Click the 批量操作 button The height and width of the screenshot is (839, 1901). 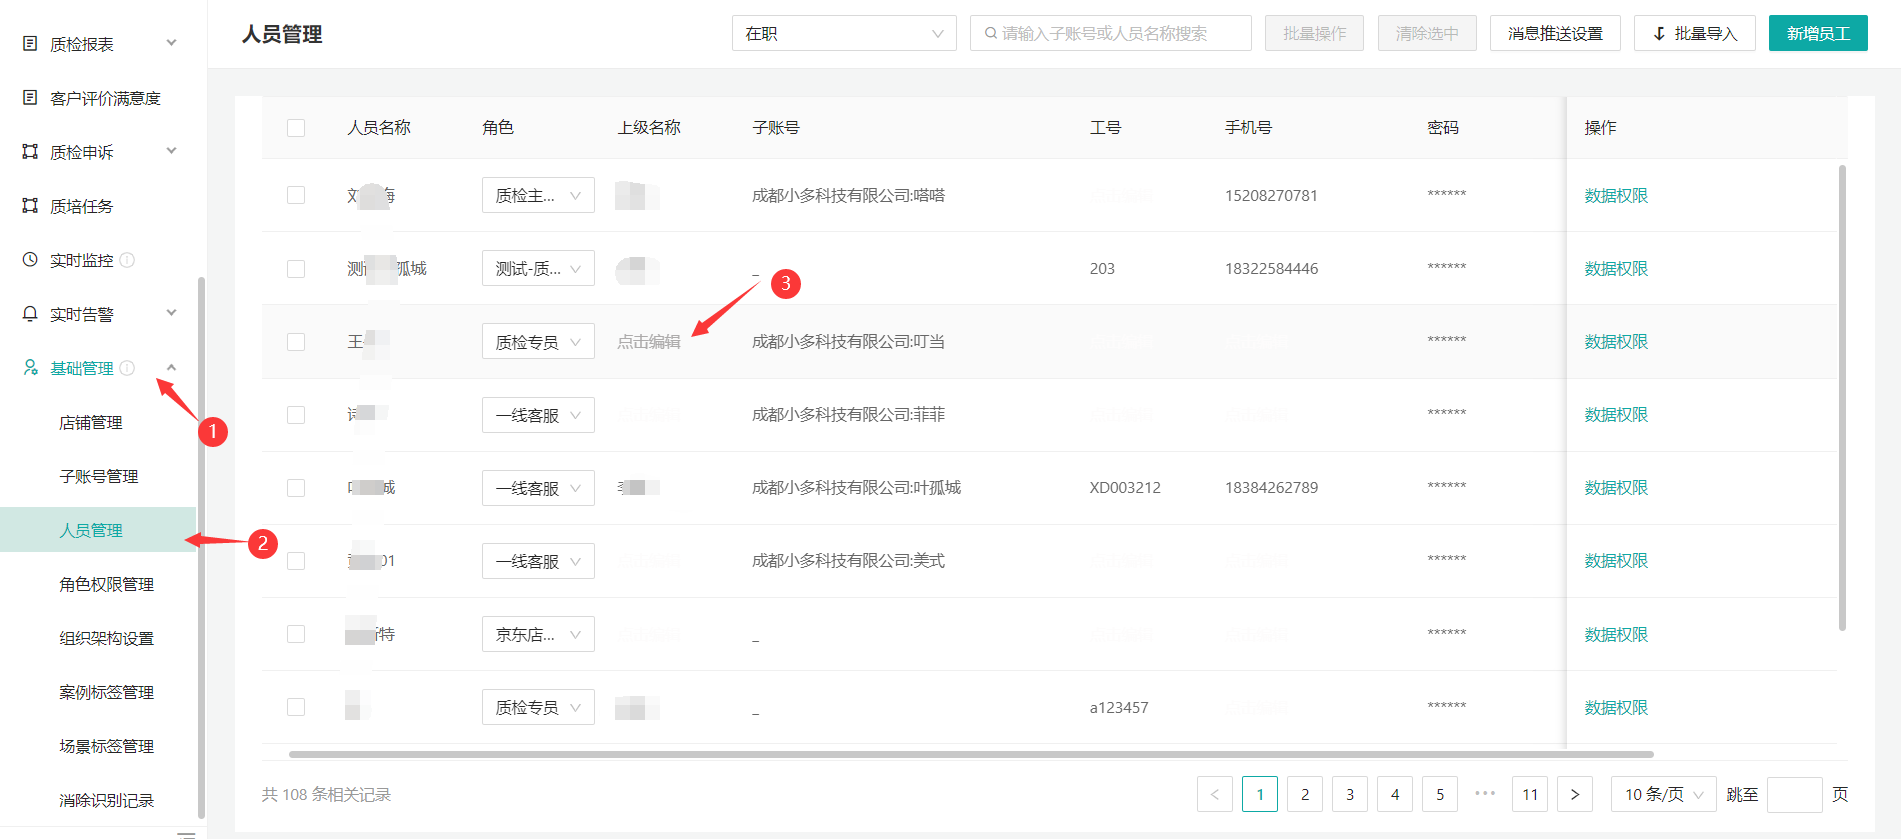tap(1314, 33)
